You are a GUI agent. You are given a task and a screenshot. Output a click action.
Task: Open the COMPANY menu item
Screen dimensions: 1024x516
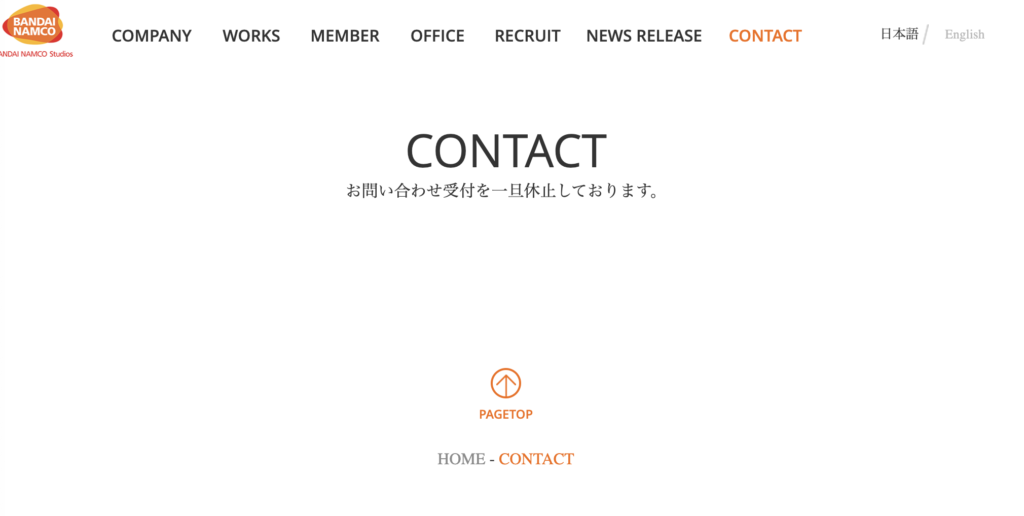pos(152,36)
